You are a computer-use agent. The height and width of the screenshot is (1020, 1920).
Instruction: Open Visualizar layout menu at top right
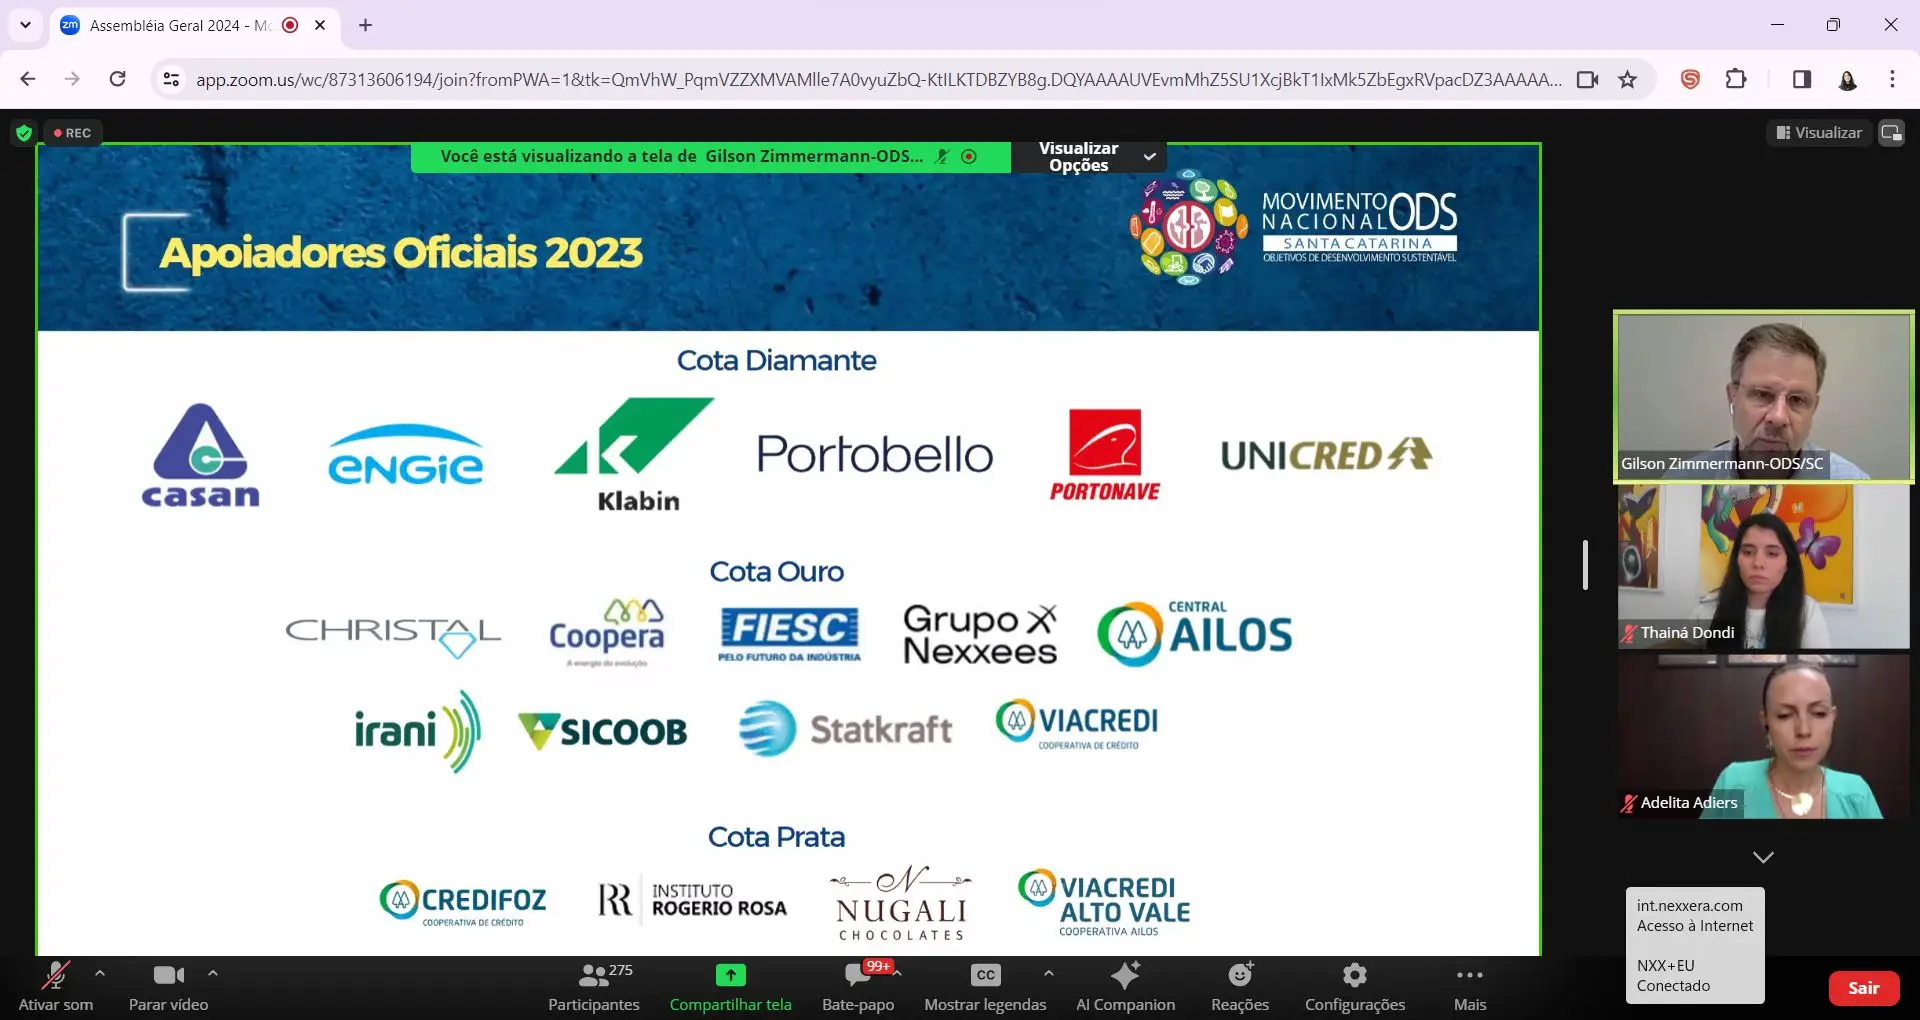1819,133
